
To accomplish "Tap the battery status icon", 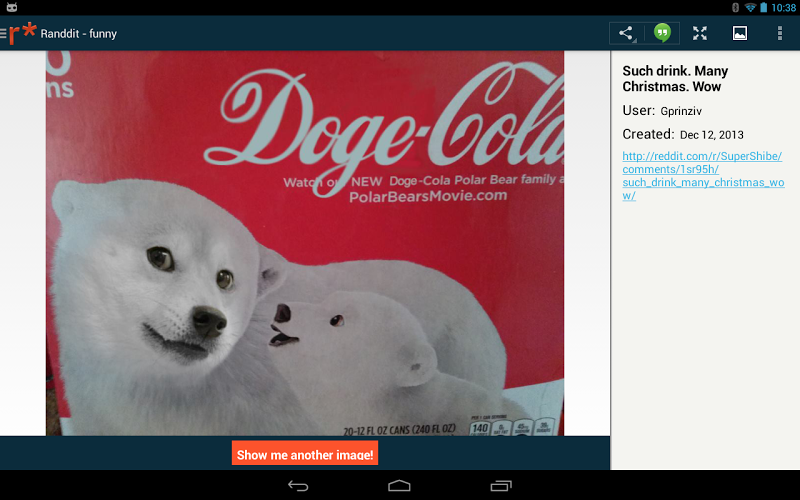I will (764, 7).
